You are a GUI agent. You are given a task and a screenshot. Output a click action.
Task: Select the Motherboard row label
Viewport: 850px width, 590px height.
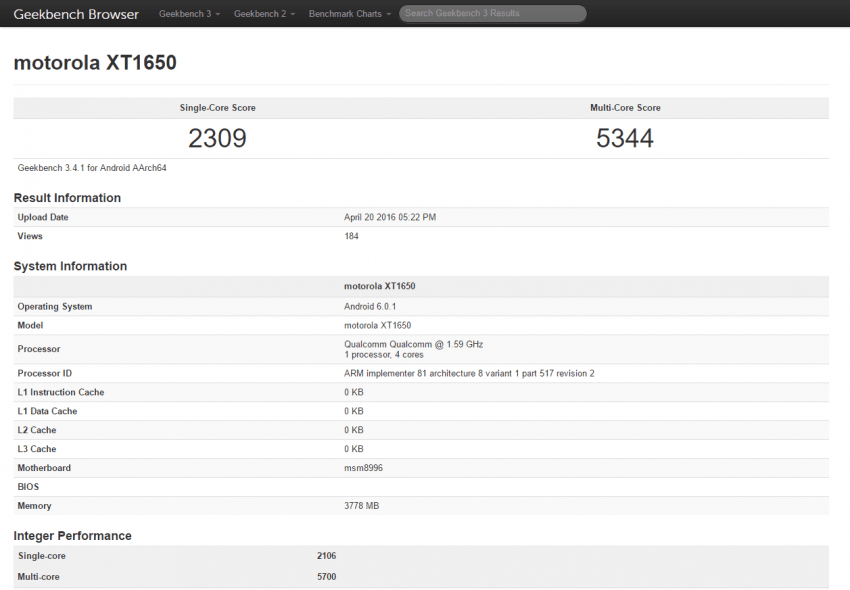(x=44, y=468)
